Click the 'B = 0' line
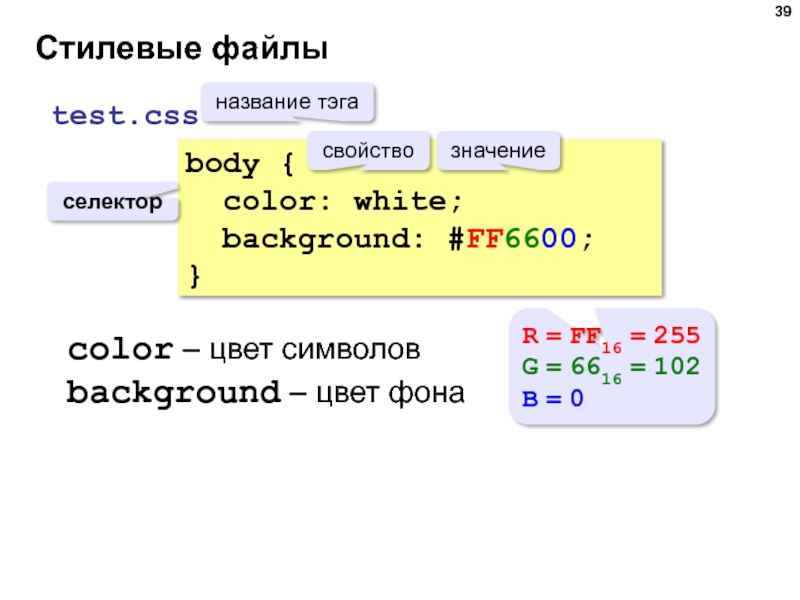Viewport: 800px width, 600px height. 553,398
